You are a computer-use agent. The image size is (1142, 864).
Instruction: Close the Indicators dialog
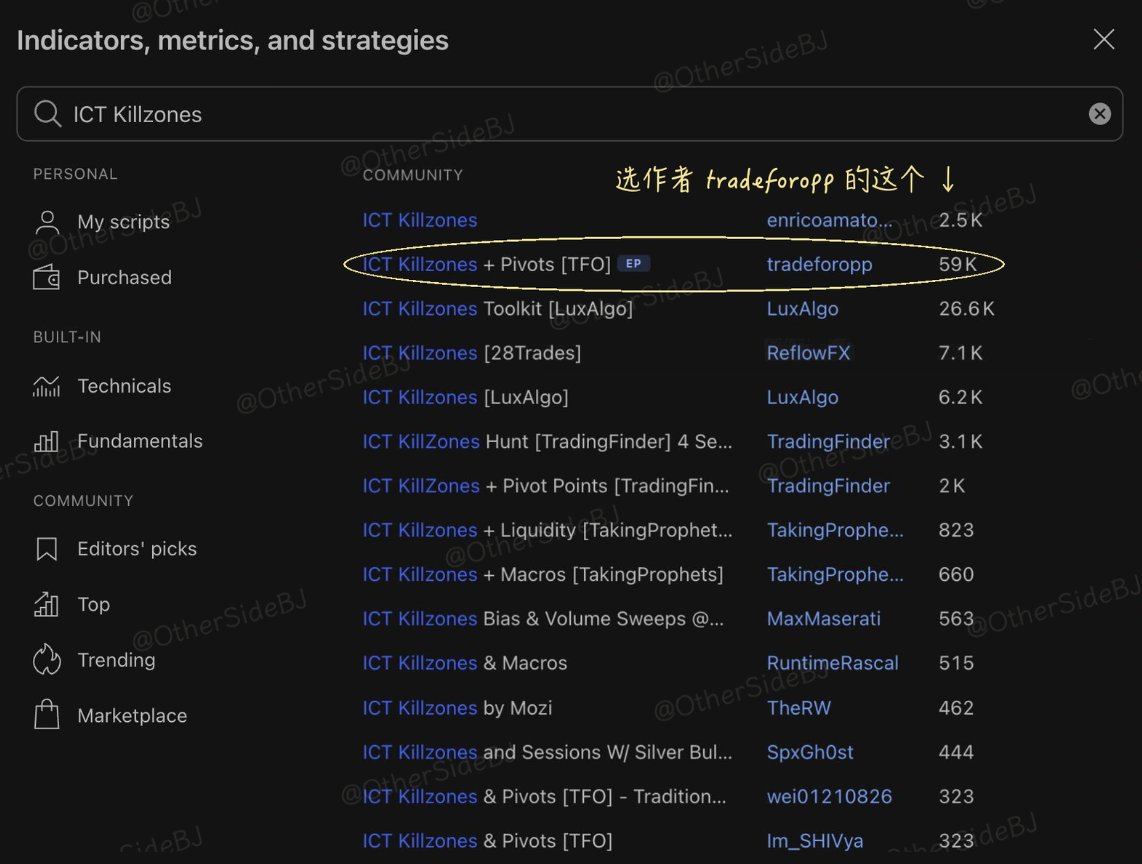click(1104, 39)
